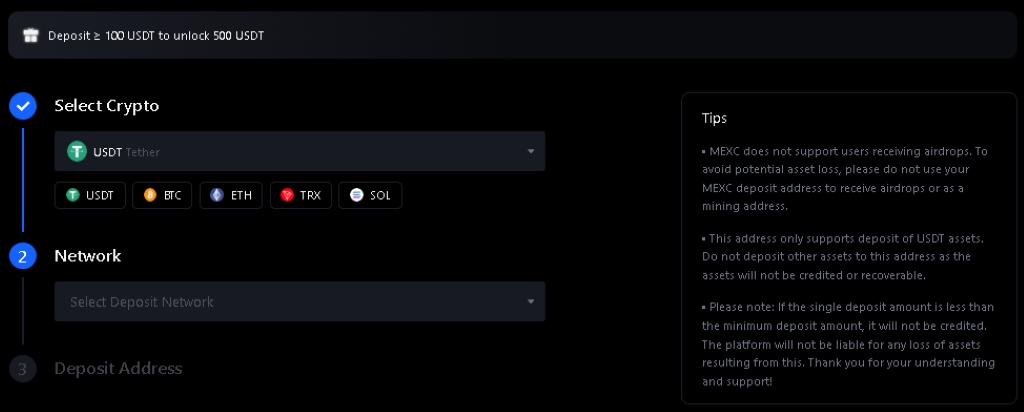Select the USDT quick chip
The image size is (1024, 412).
coord(90,196)
